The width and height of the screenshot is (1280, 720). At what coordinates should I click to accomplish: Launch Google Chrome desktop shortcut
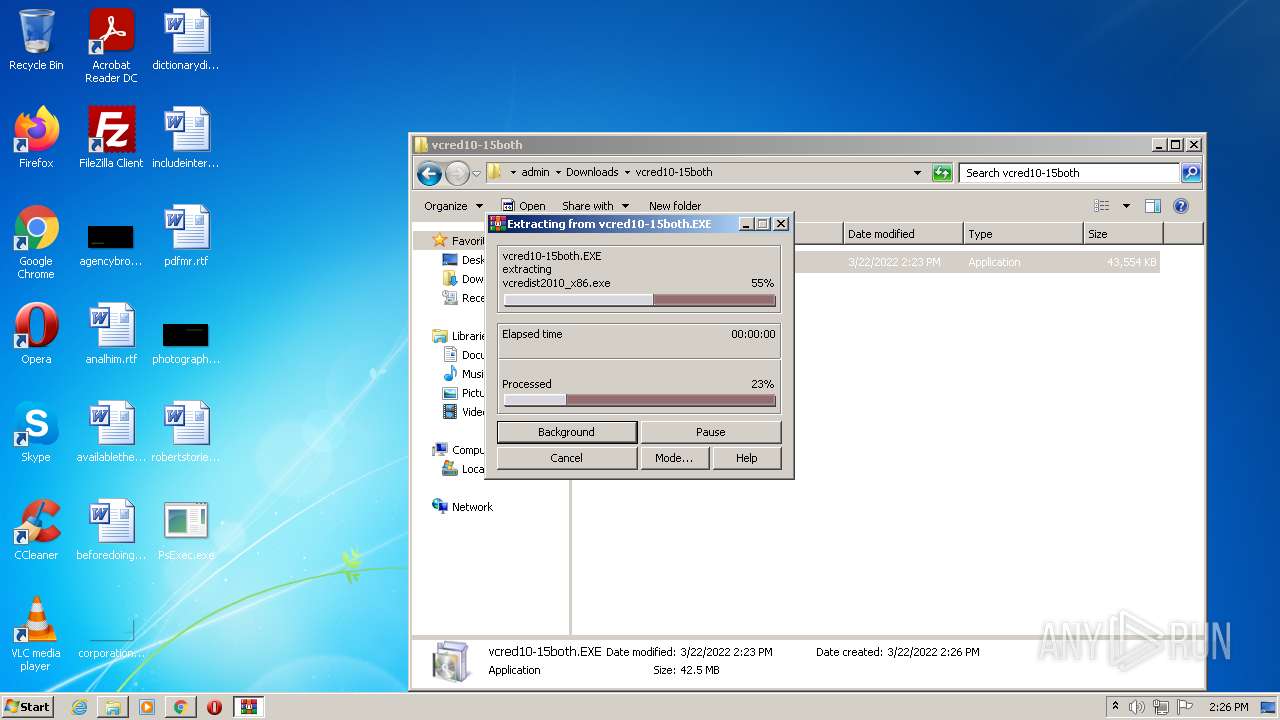click(36, 242)
